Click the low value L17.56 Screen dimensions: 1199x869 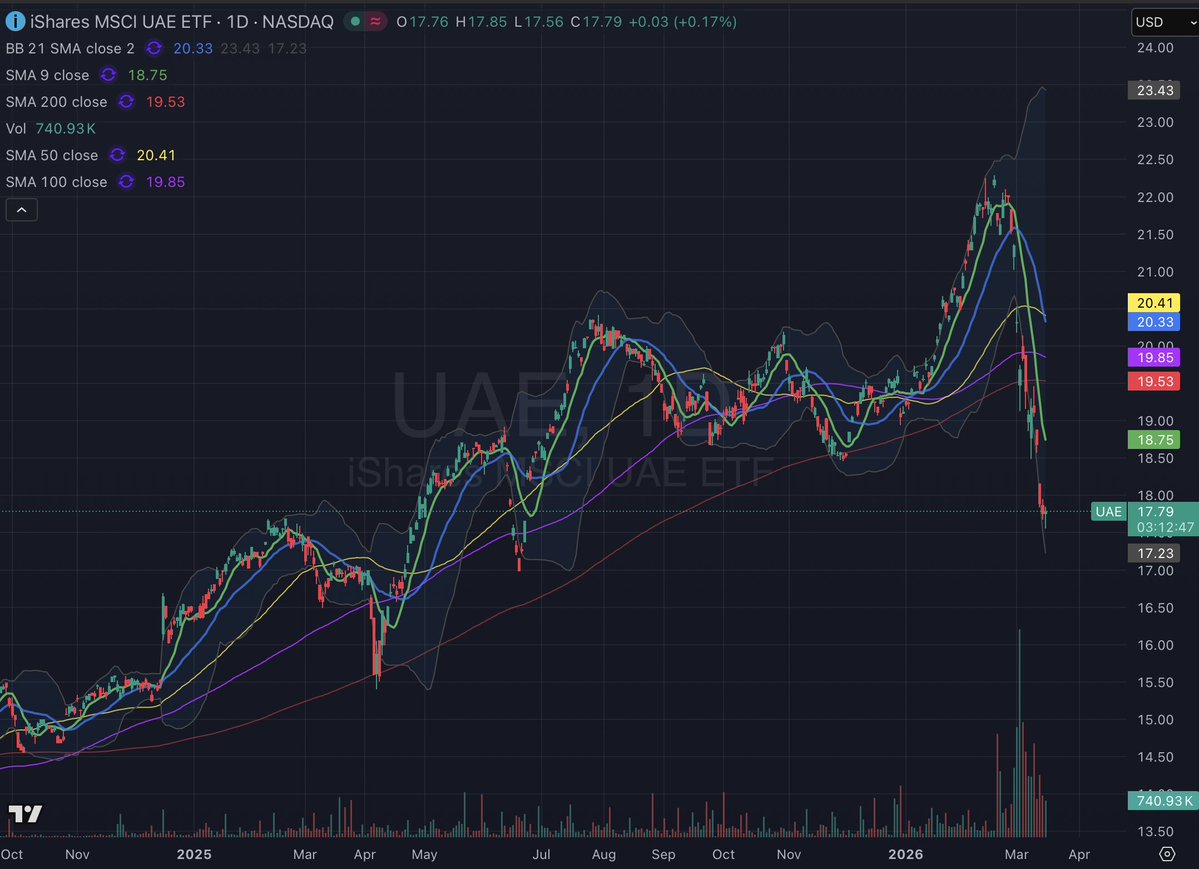[x=538, y=21]
